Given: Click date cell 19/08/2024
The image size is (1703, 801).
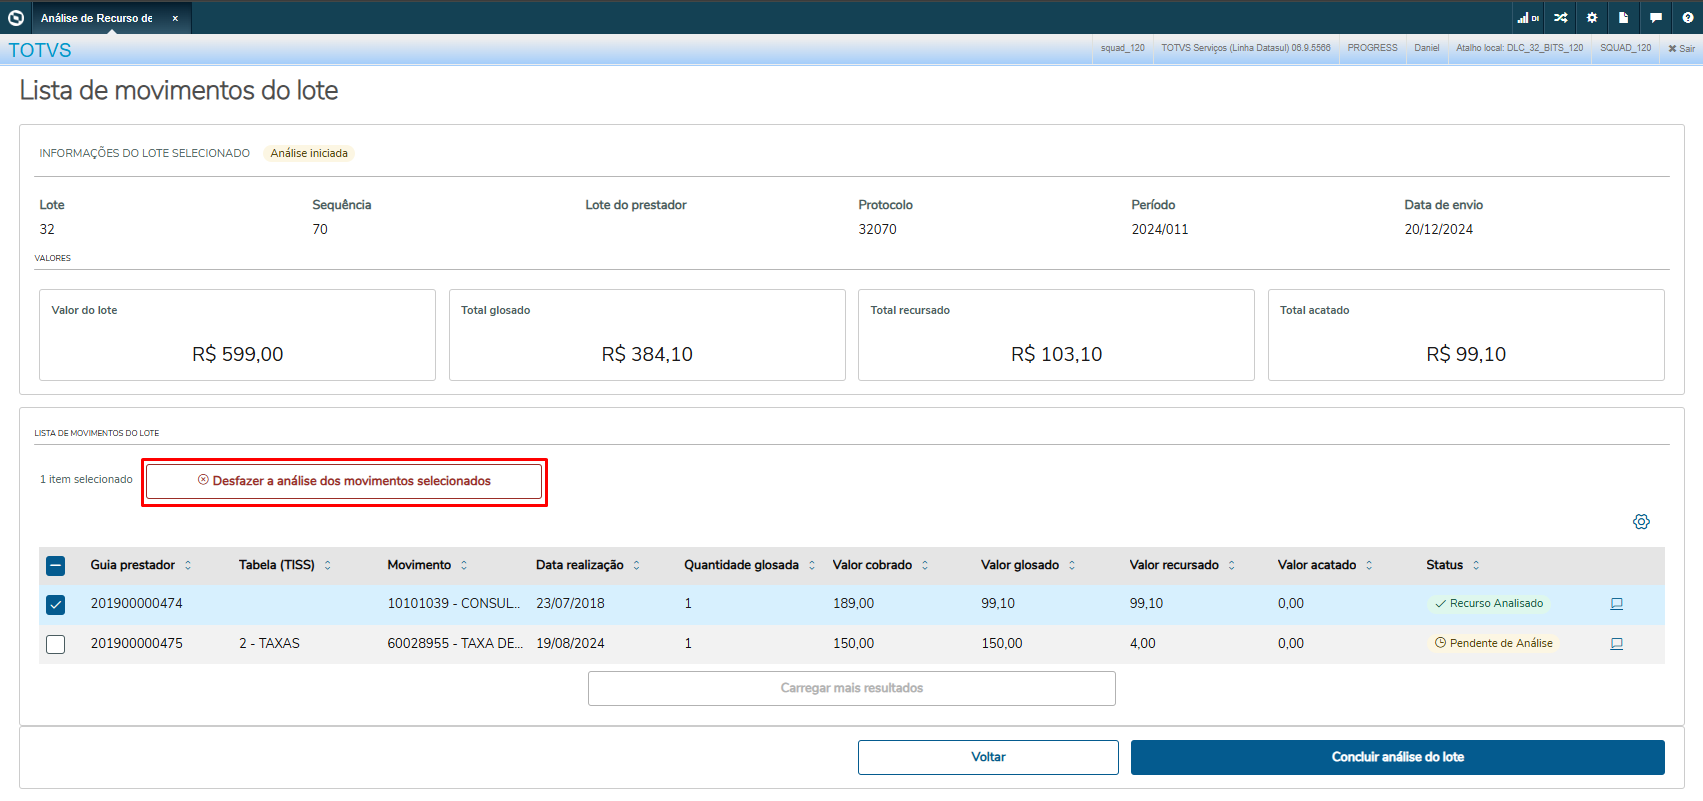Looking at the screenshot, I should pos(570,644).
